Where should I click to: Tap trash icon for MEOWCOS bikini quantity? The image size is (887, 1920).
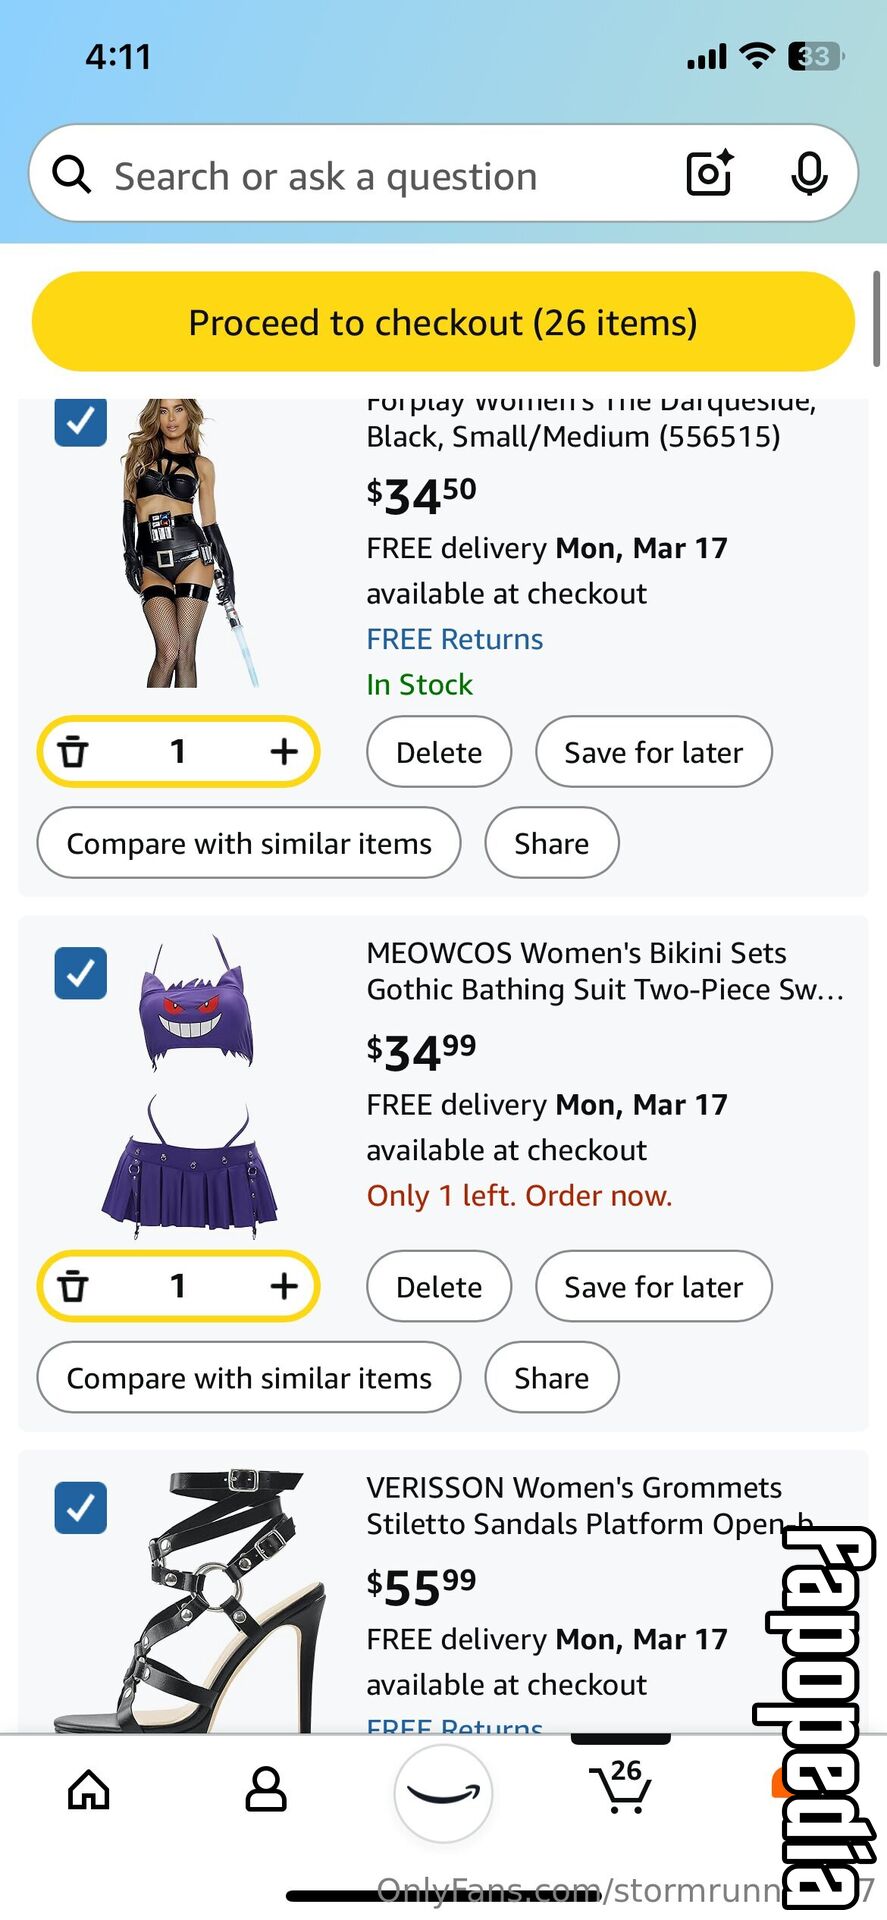click(73, 1286)
